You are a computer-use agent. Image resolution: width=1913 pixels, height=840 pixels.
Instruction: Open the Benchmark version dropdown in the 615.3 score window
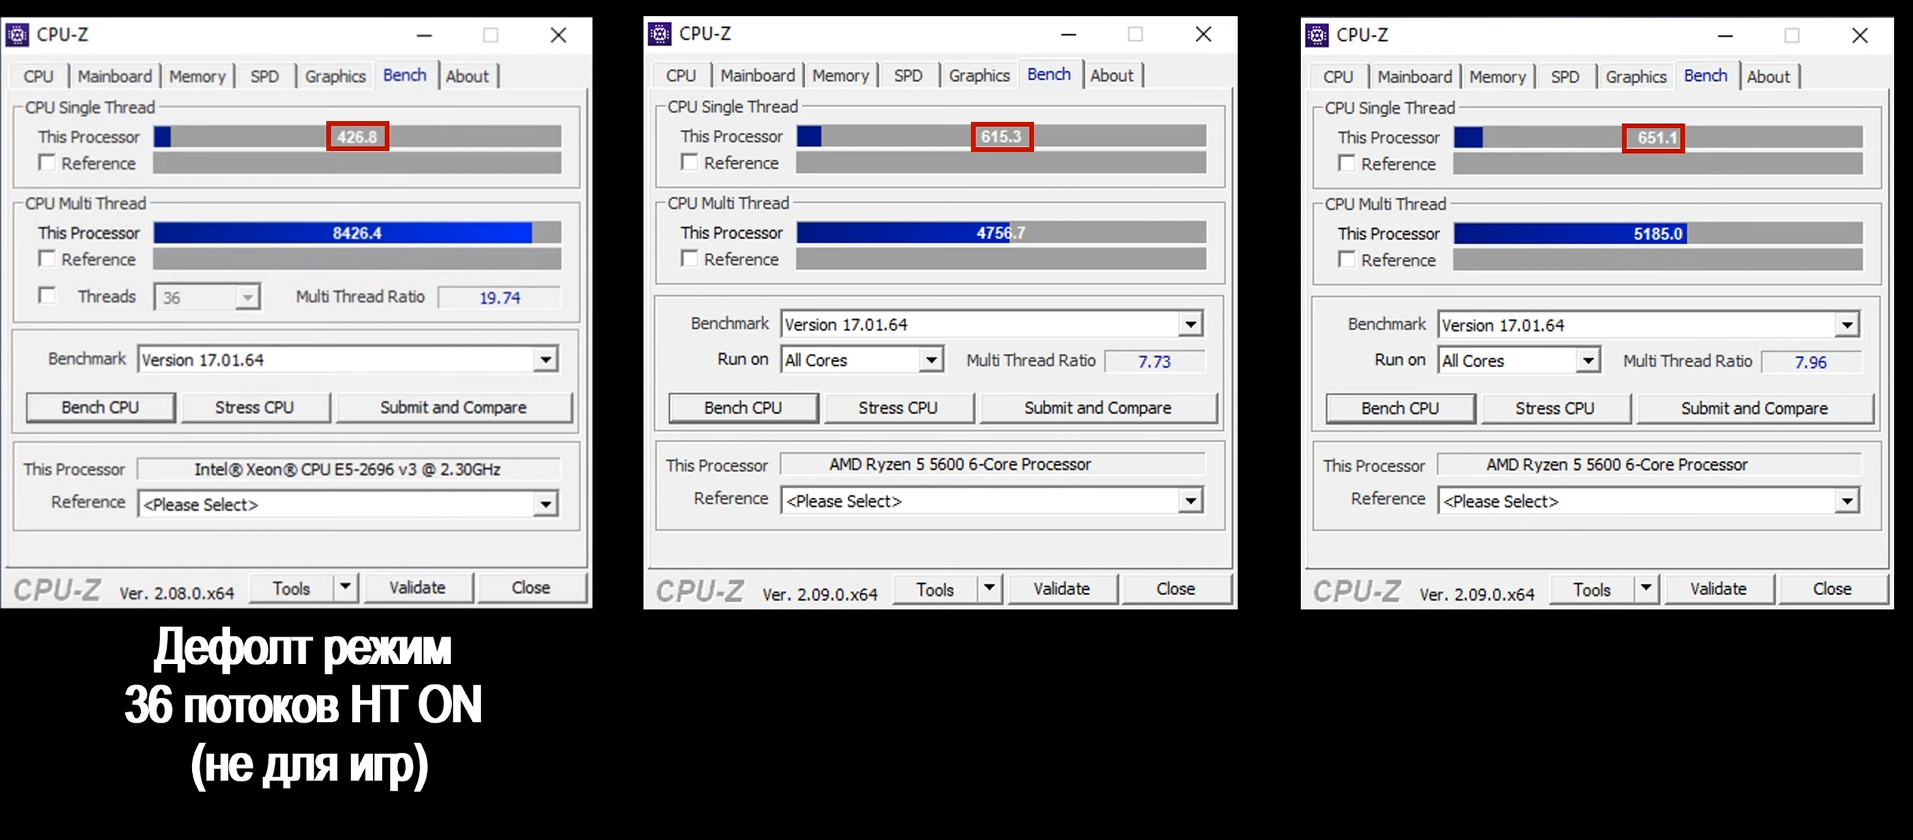tap(1190, 324)
